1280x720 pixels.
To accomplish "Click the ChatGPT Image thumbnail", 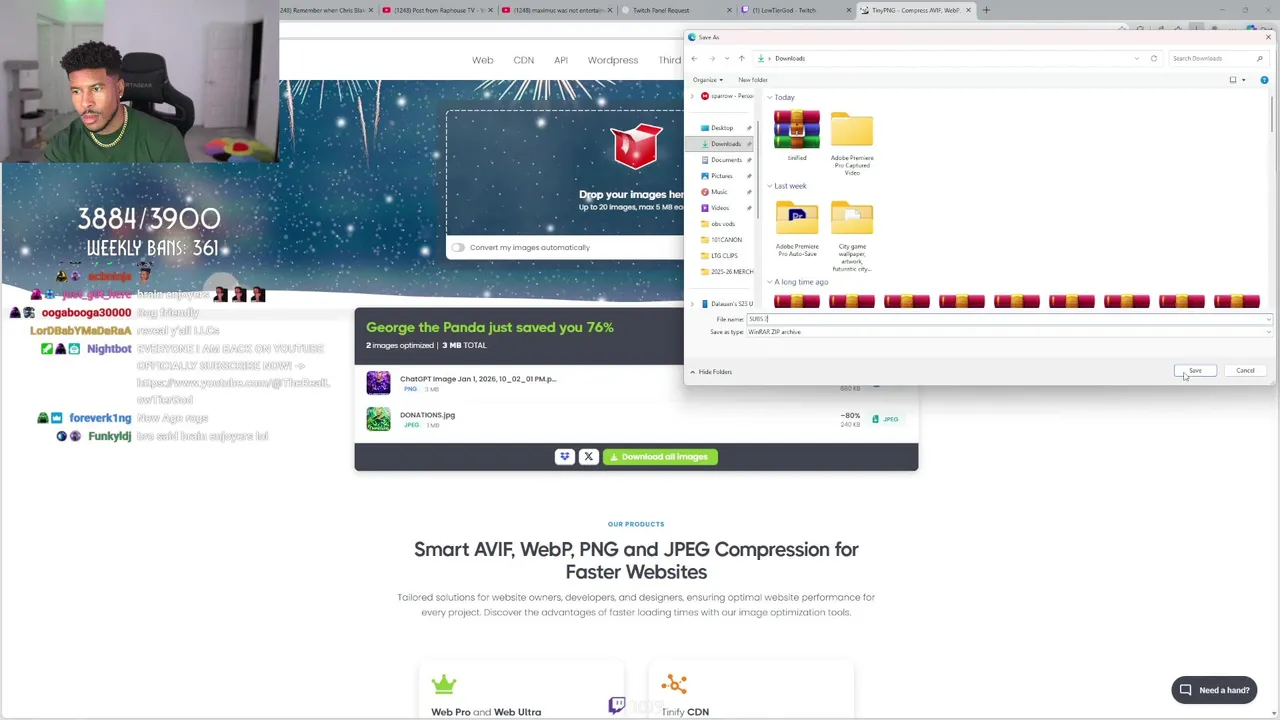I will (x=378, y=382).
